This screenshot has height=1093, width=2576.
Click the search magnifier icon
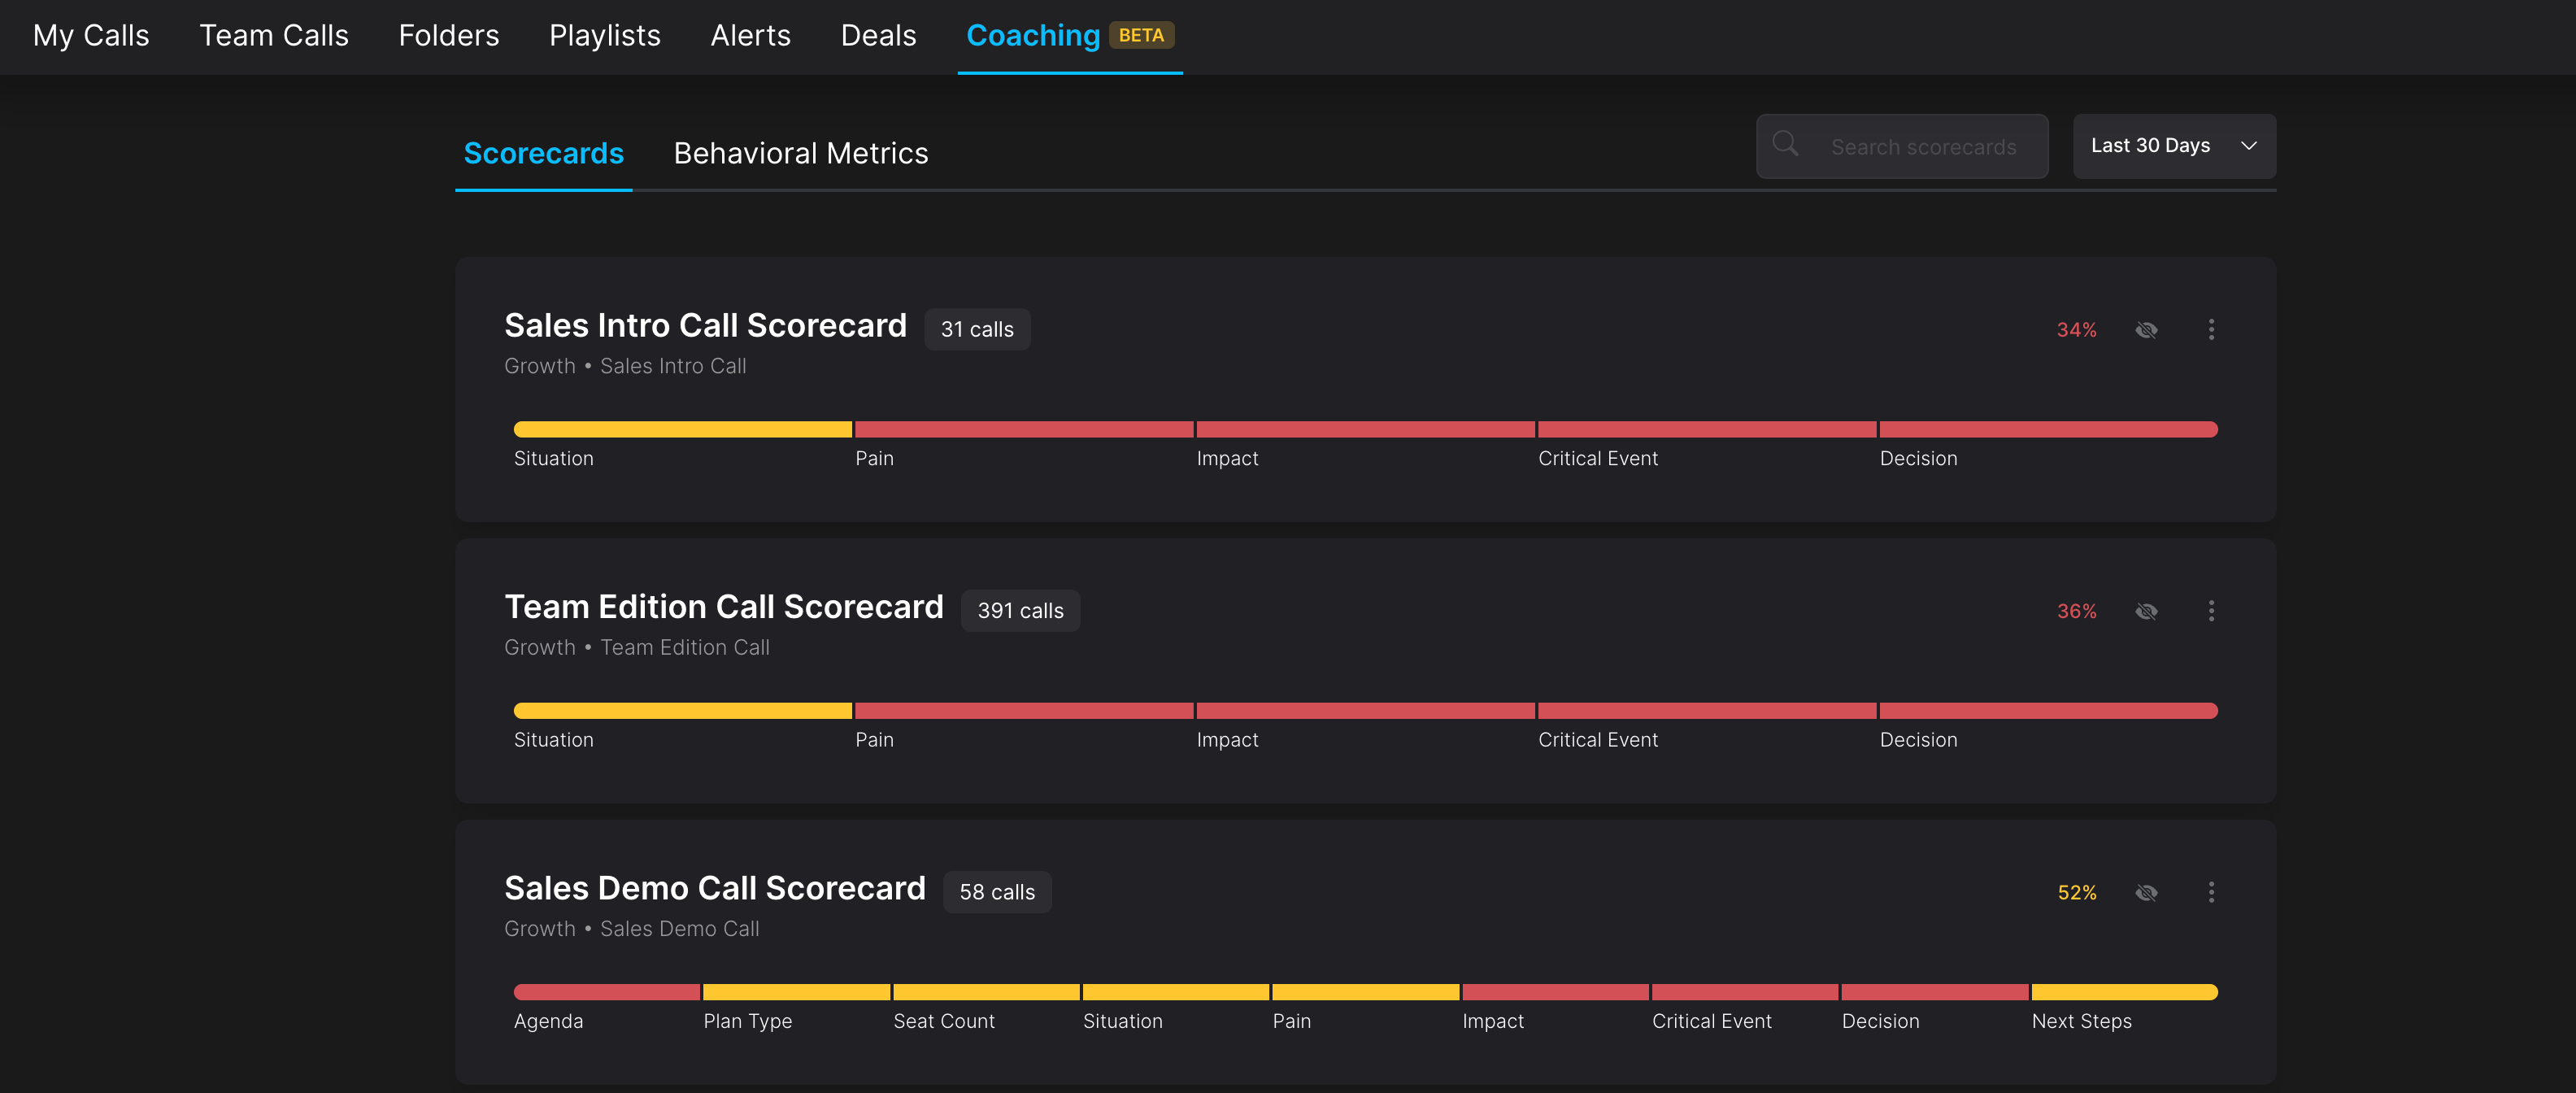(x=1784, y=144)
